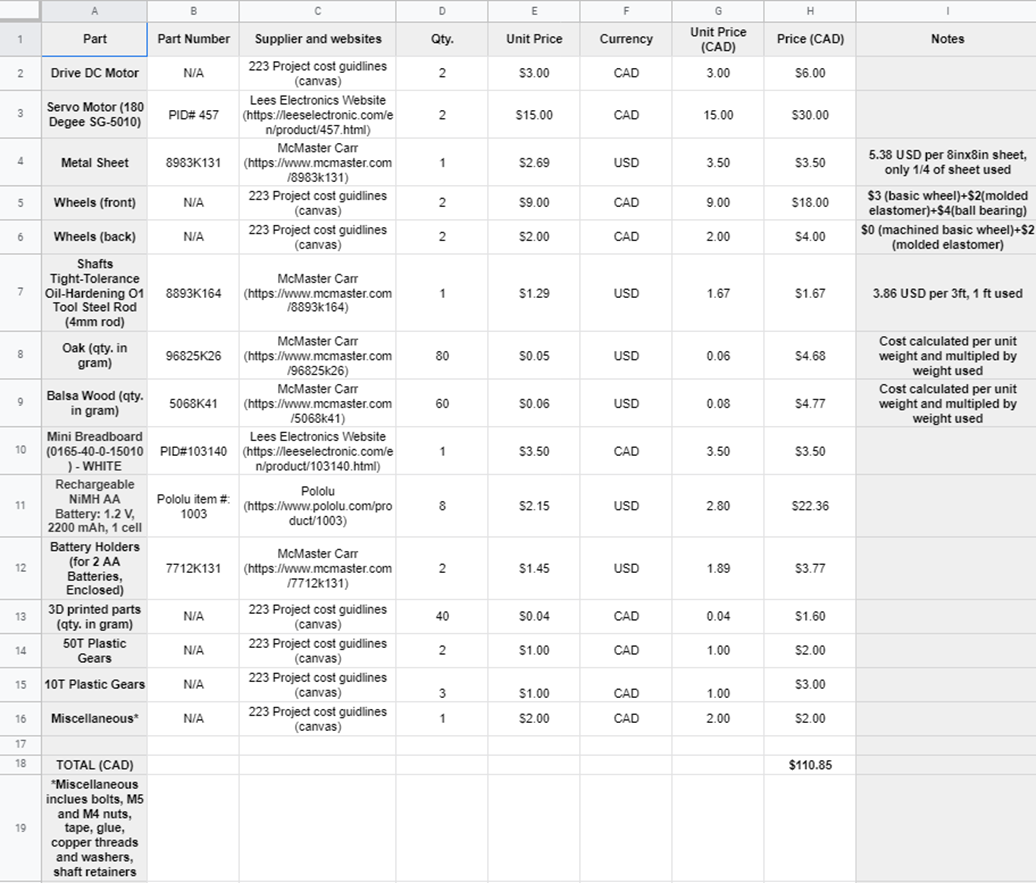Select the '2.80' unit price CAD cell
The height and width of the screenshot is (883, 1036).
click(x=718, y=506)
